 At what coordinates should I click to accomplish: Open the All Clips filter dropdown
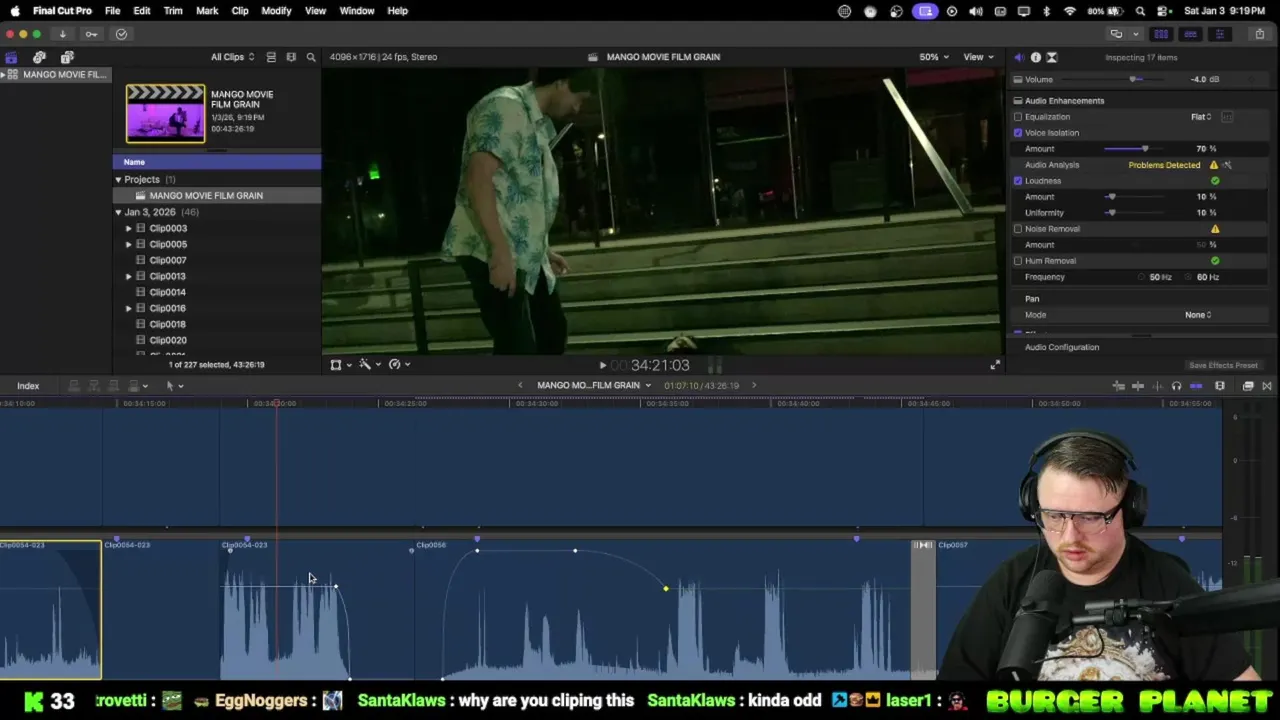[x=232, y=57]
